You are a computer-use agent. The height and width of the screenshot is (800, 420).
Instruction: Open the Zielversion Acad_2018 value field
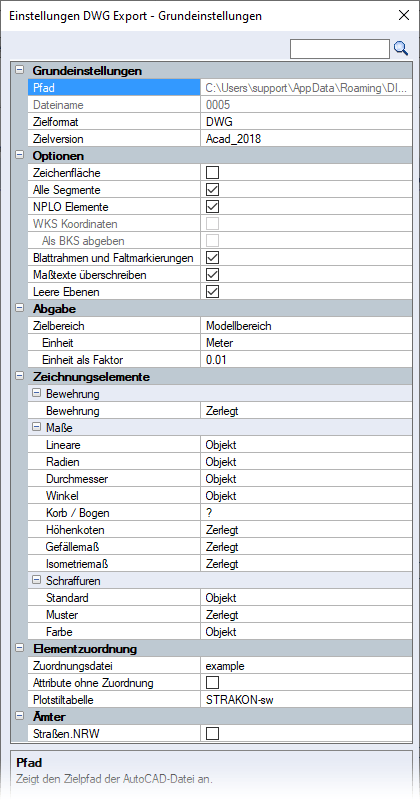click(306, 139)
